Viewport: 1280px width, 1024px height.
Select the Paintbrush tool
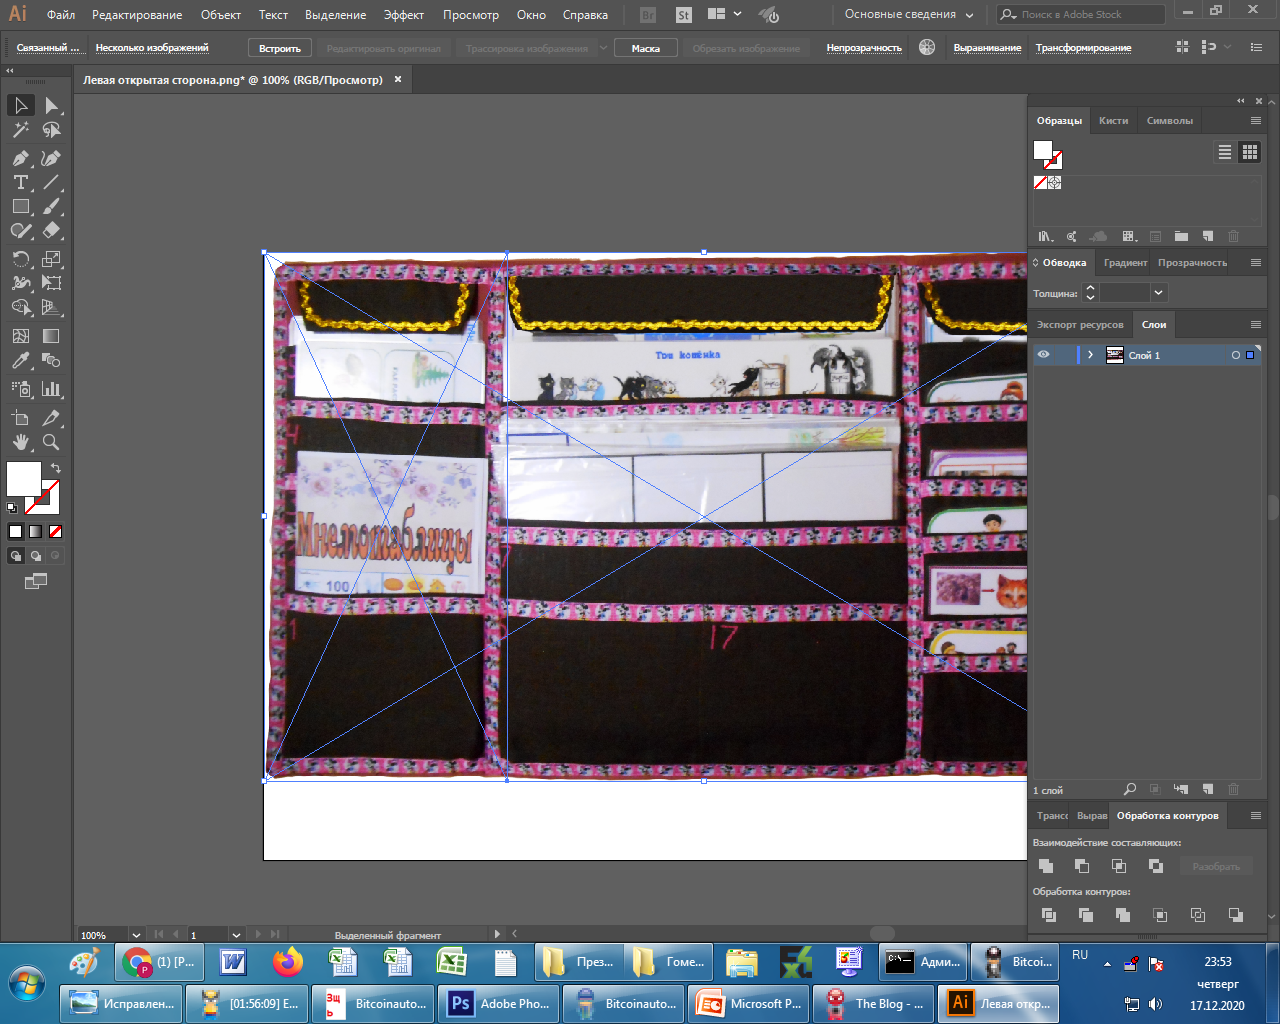[x=52, y=206]
